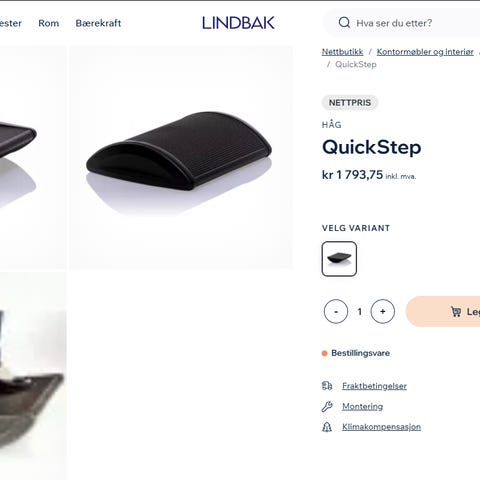Open the Fraktbetingelser link
The height and width of the screenshot is (480, 480).
click(374, 386)
